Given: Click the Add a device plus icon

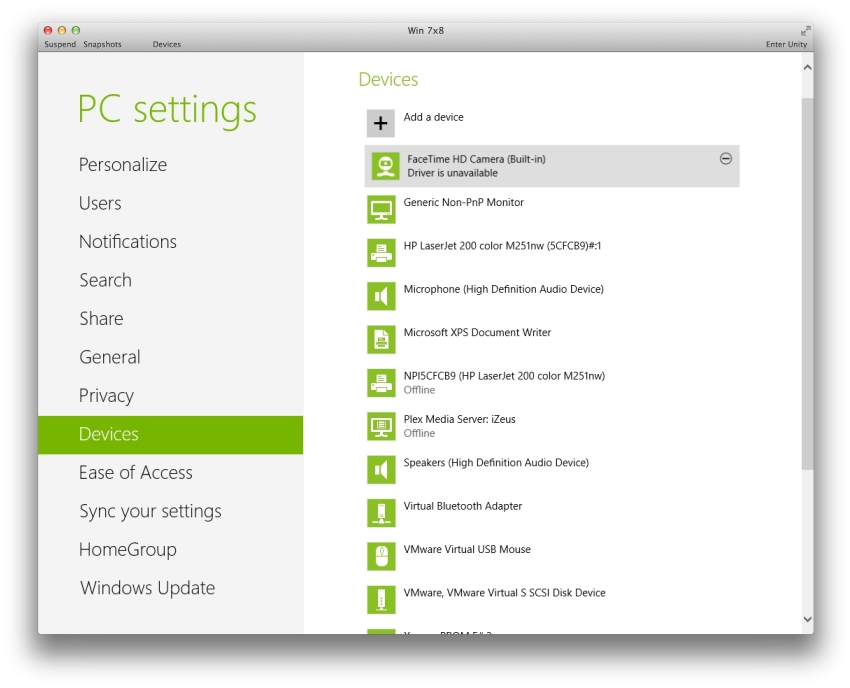Looking at the screenshot, I should 381,123.
